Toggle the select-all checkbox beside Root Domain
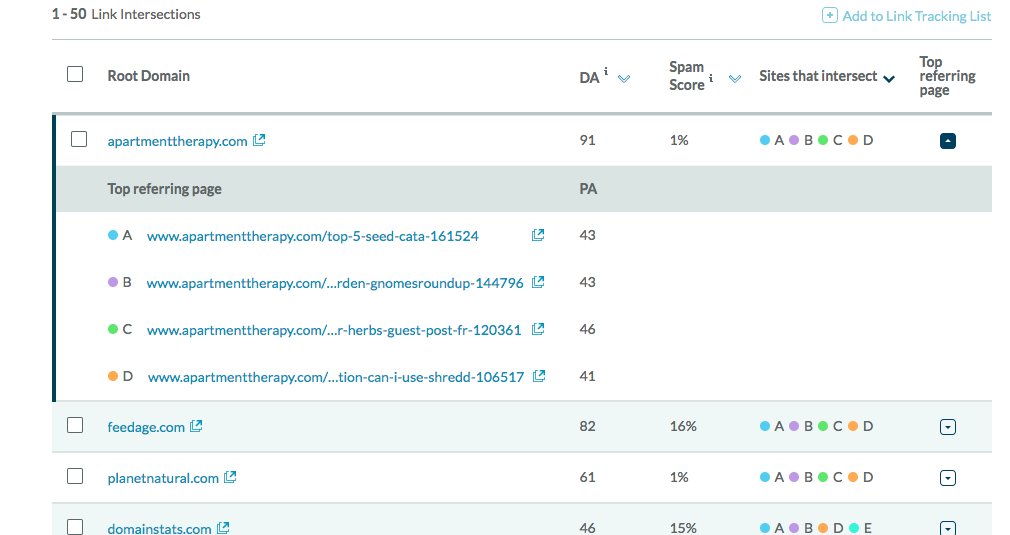1010x535 pixels. point(75,74)
